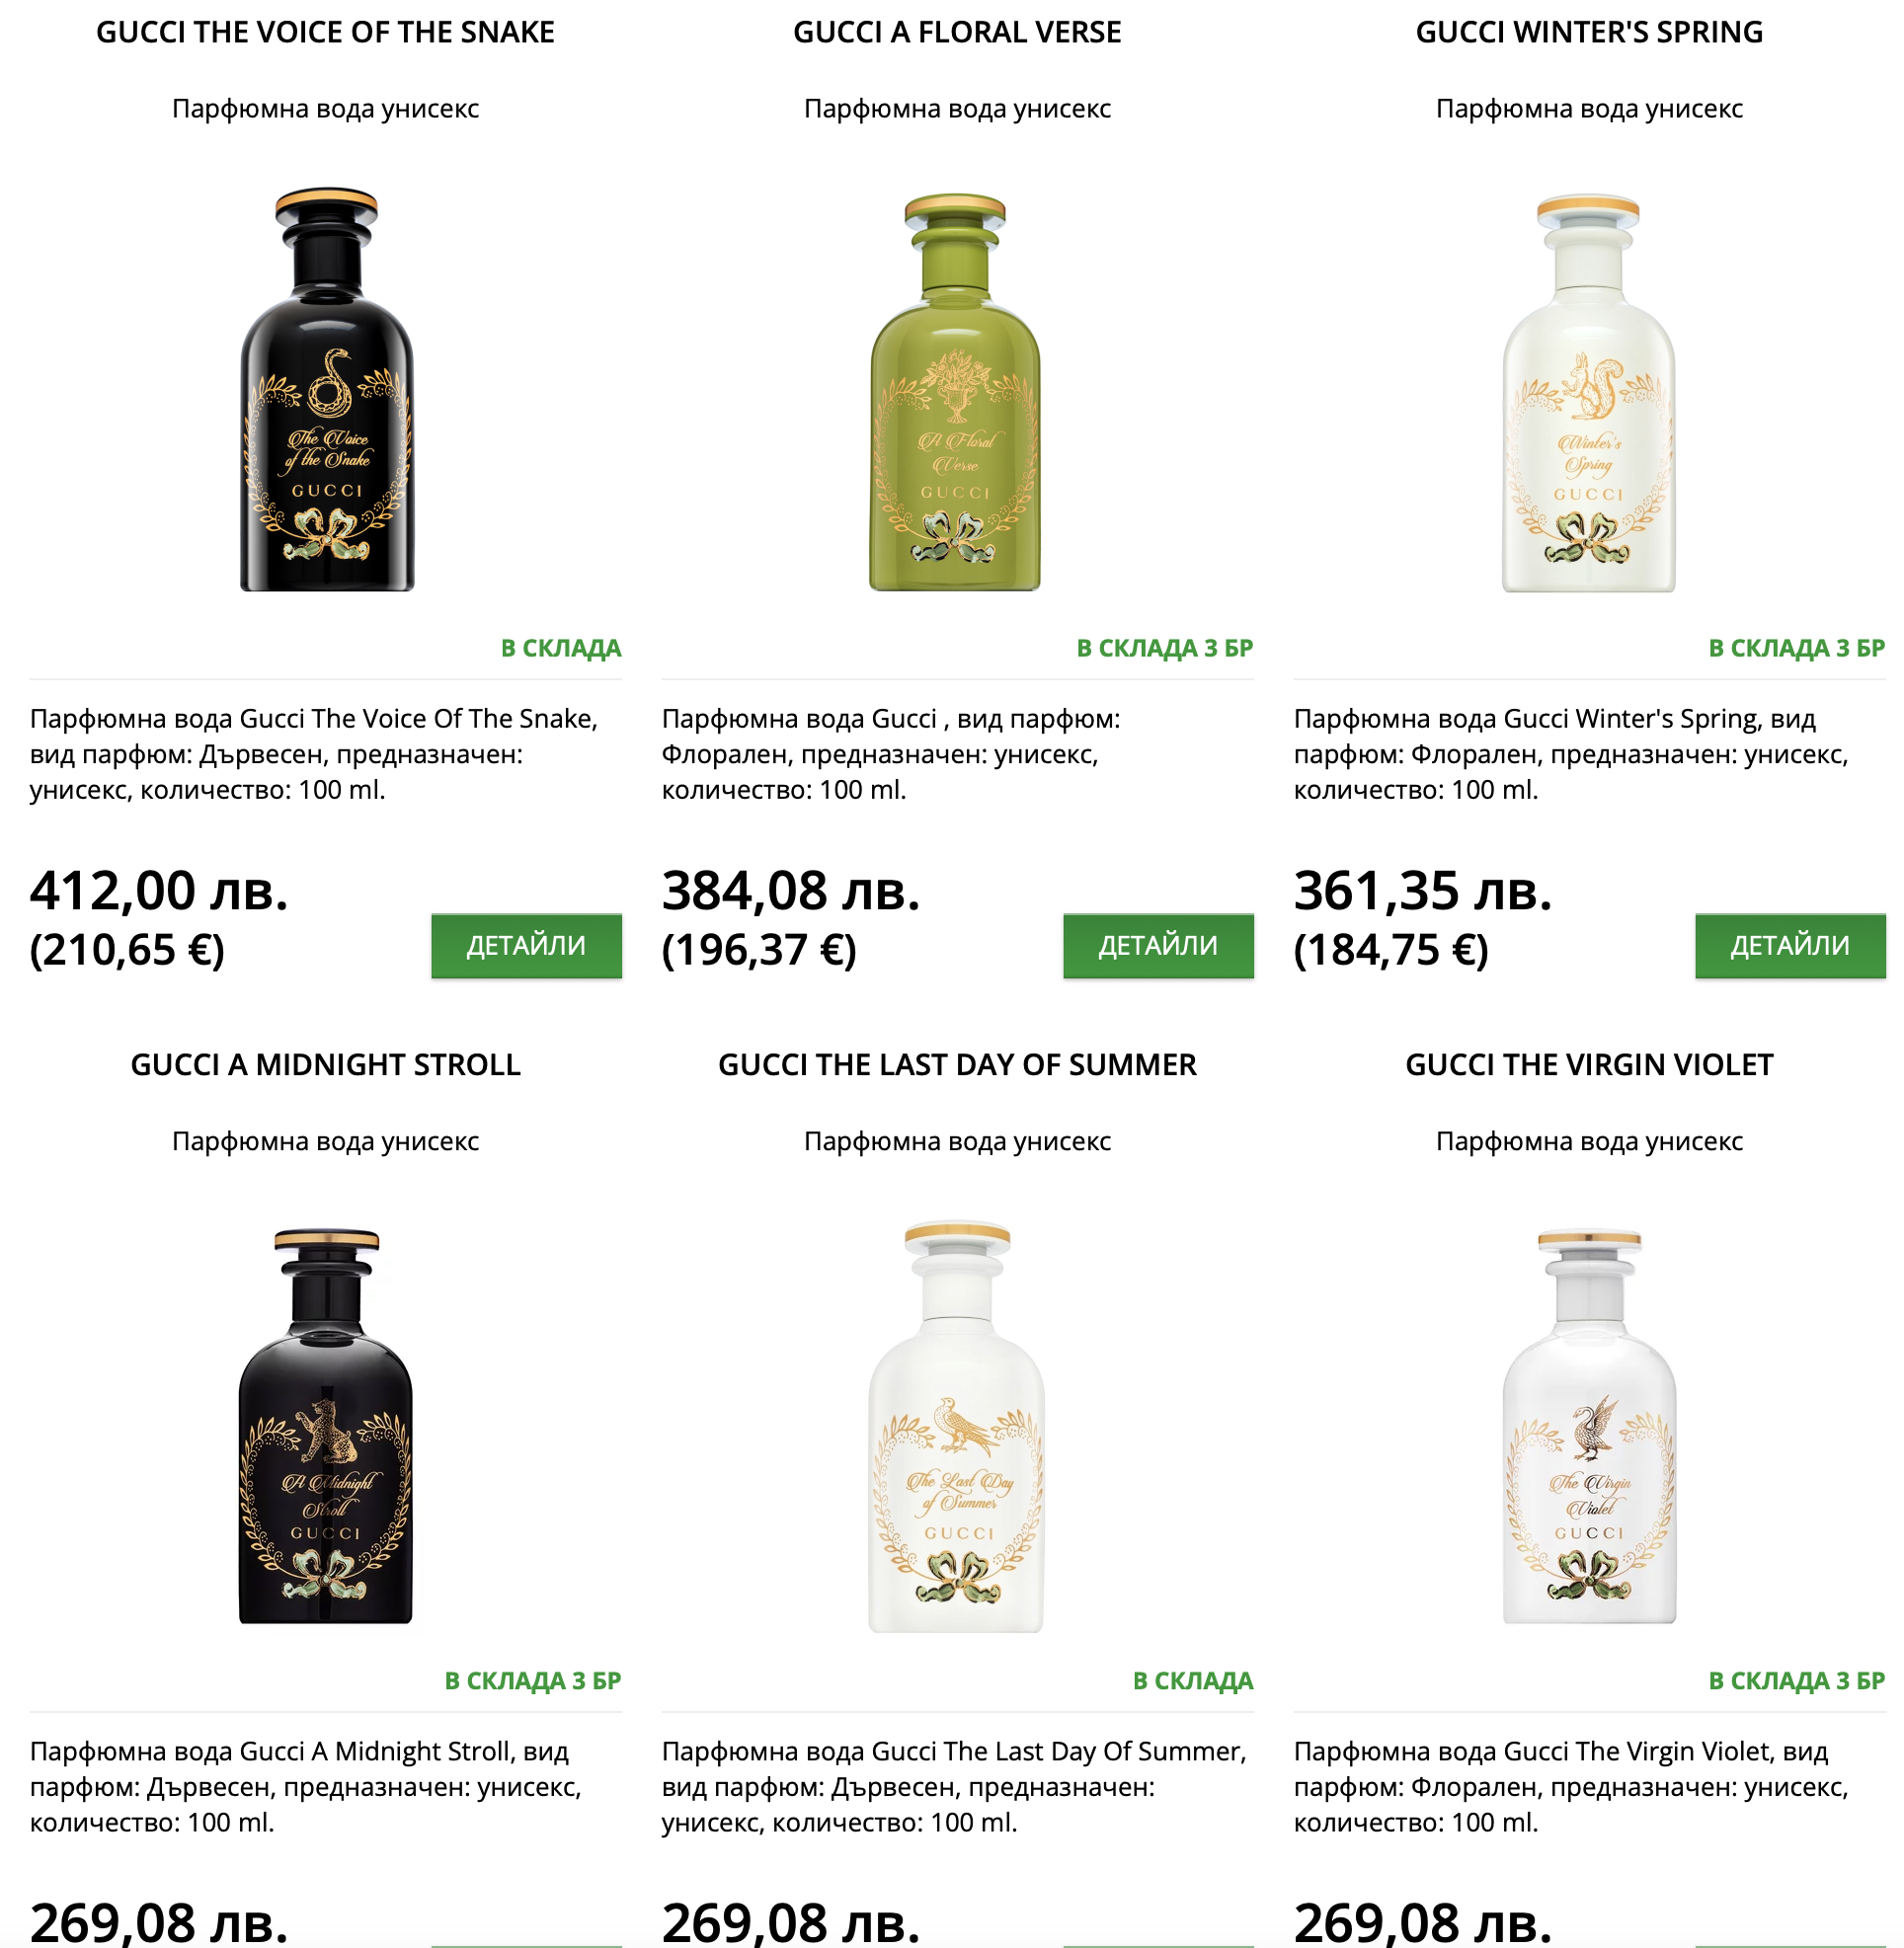Click the 361,35 лв. price

click(x=1423, y=890)
